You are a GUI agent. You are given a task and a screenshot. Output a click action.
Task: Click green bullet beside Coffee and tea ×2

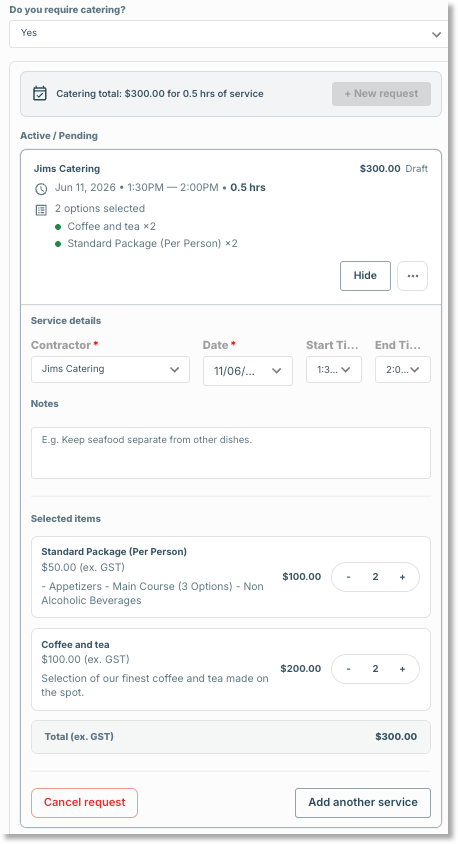coord(58,227)
